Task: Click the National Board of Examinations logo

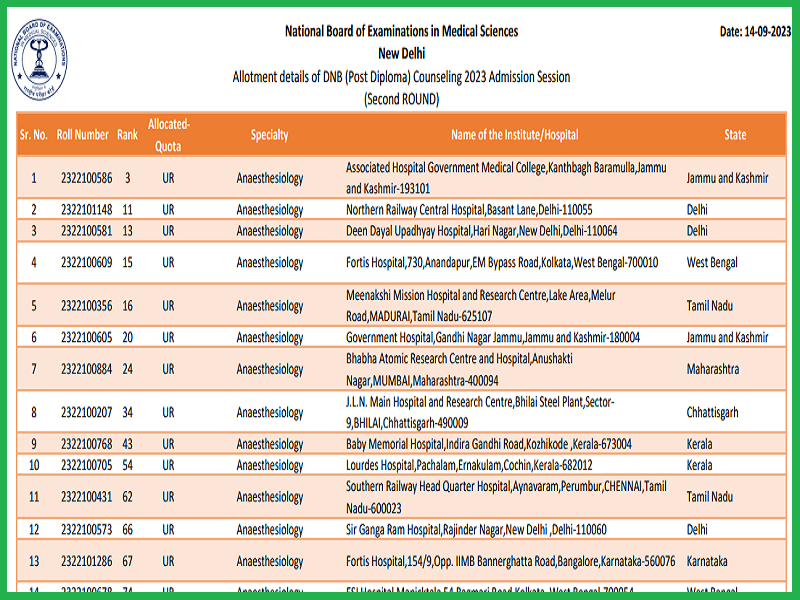Action: click(x=39, y=59)
